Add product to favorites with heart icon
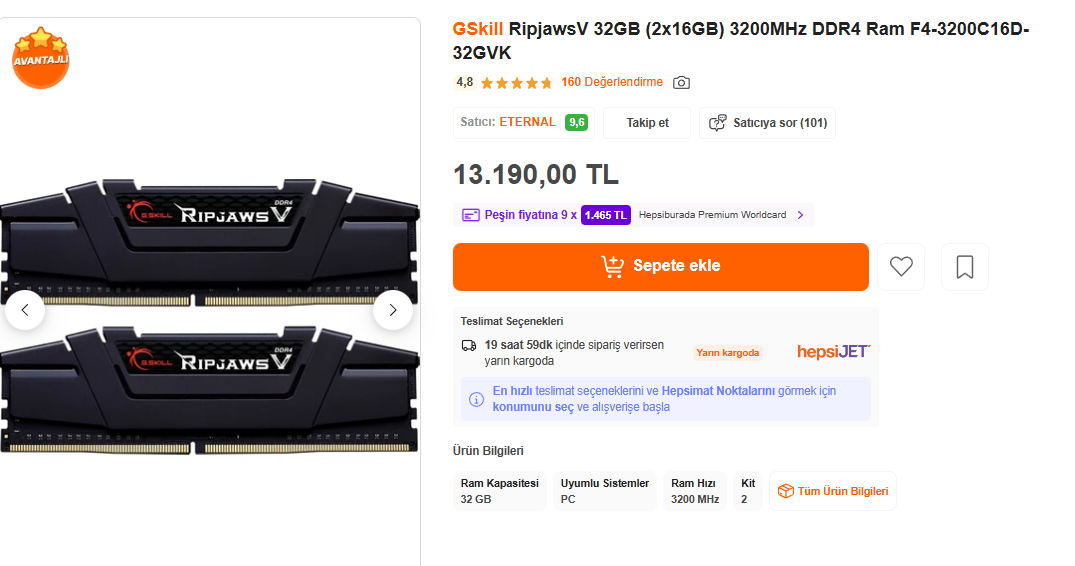1075x566 pixels. coord(901,267)
